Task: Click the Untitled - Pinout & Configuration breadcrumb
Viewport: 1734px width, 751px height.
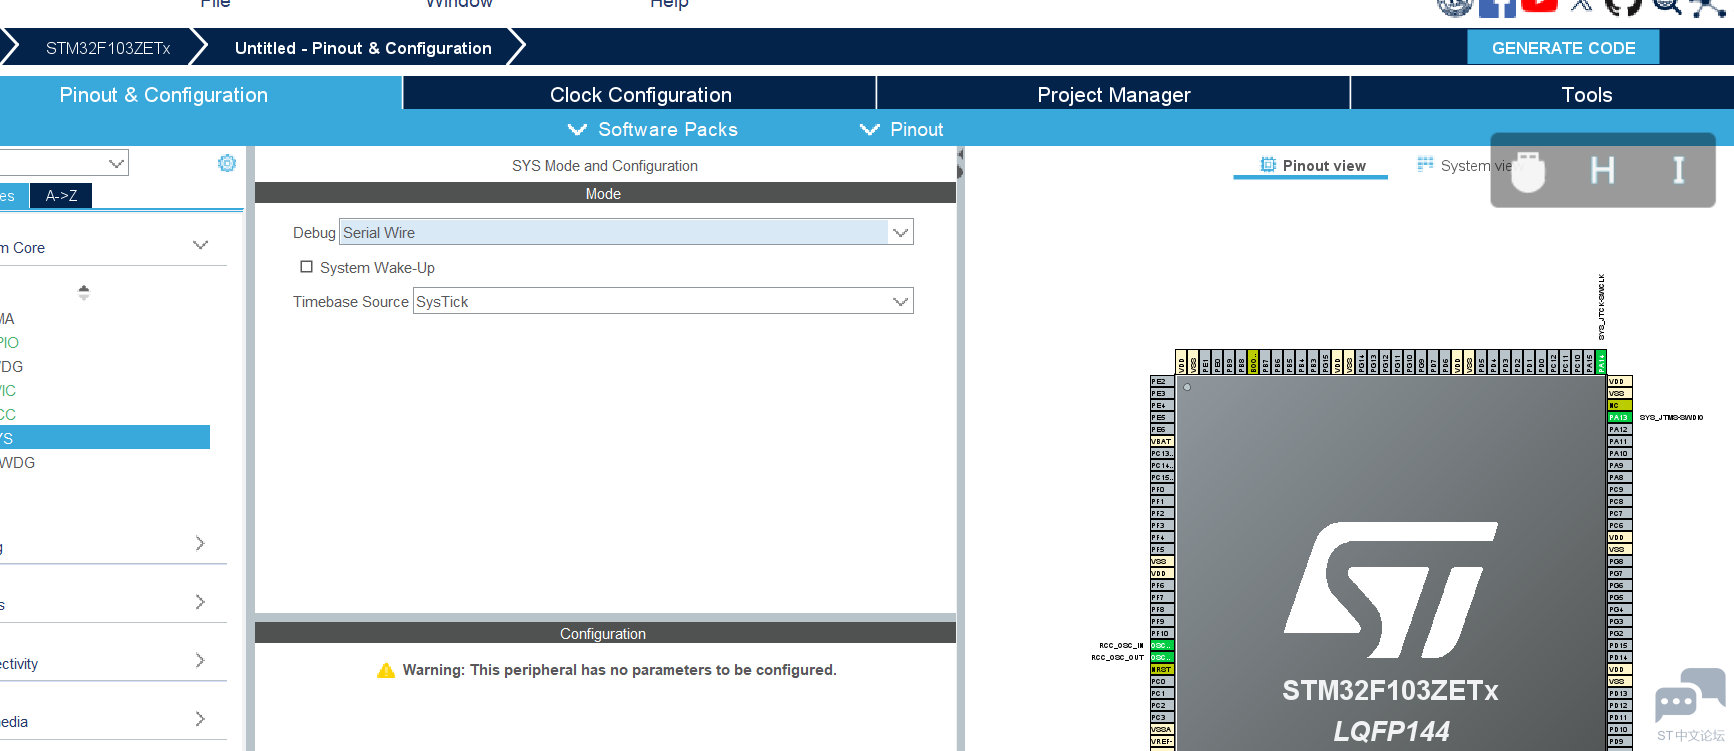Action: (x=363, y=48)
